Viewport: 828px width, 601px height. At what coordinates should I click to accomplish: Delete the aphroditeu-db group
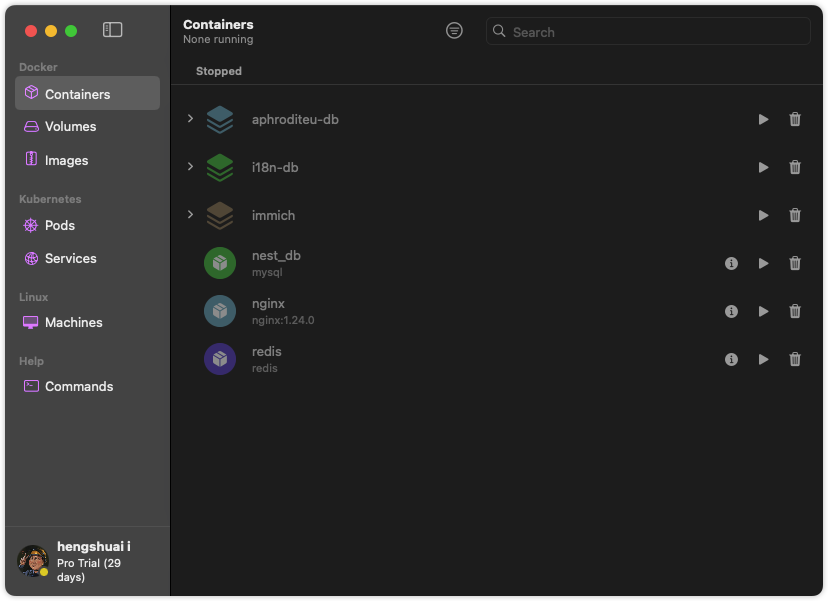pos(795,119)
